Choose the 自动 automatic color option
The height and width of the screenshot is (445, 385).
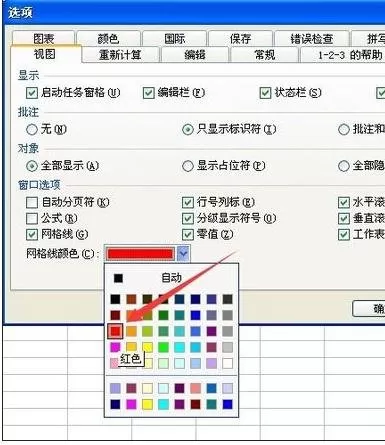[x=171, y=278]
